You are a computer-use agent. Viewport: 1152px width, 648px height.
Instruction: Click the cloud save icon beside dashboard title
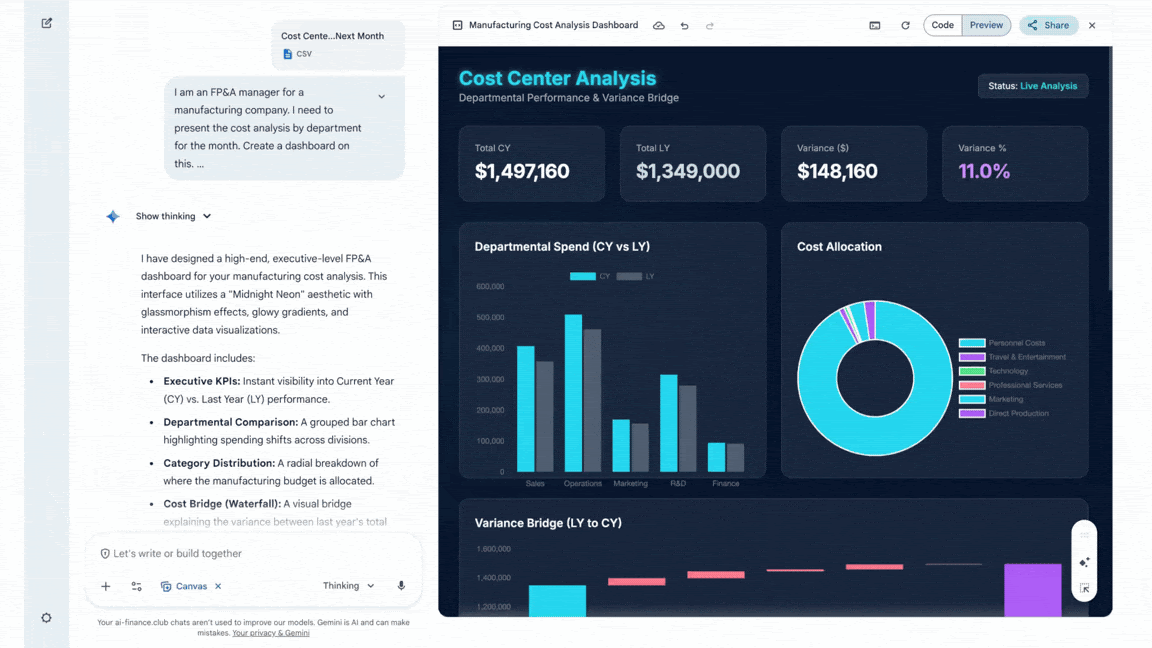pos(659,26)
